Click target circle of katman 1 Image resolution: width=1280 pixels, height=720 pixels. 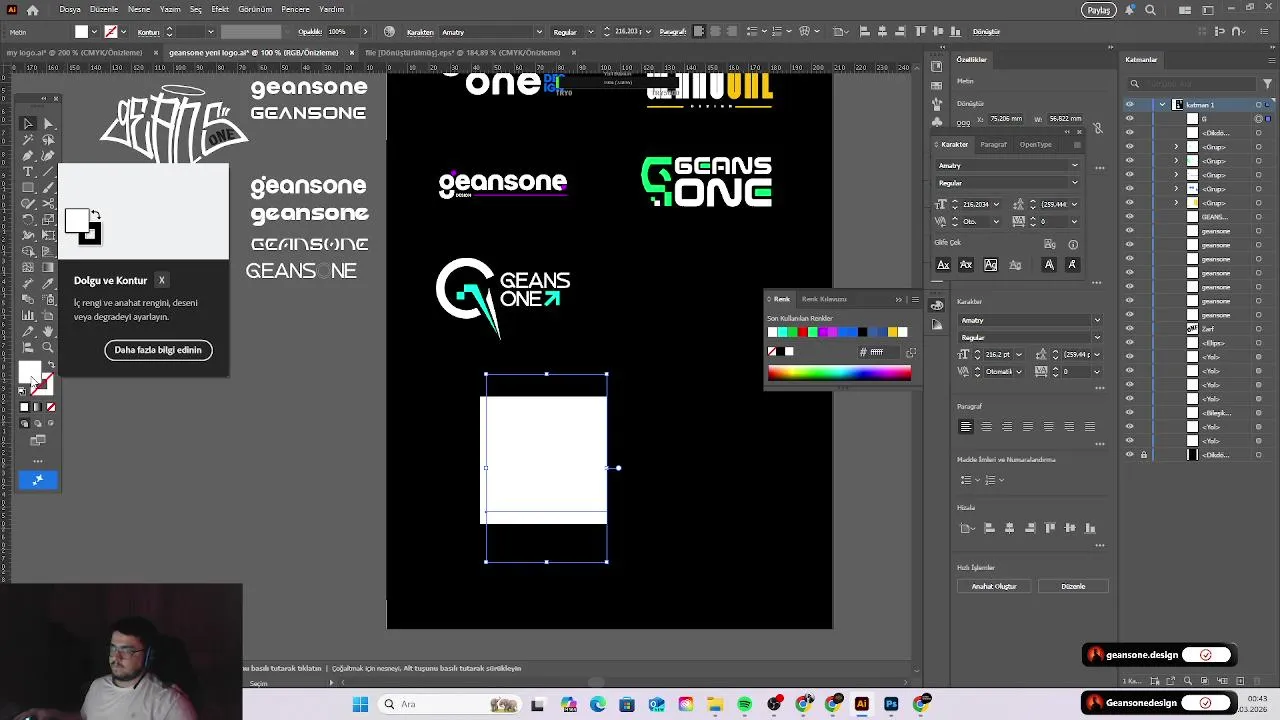point(1259,105)
